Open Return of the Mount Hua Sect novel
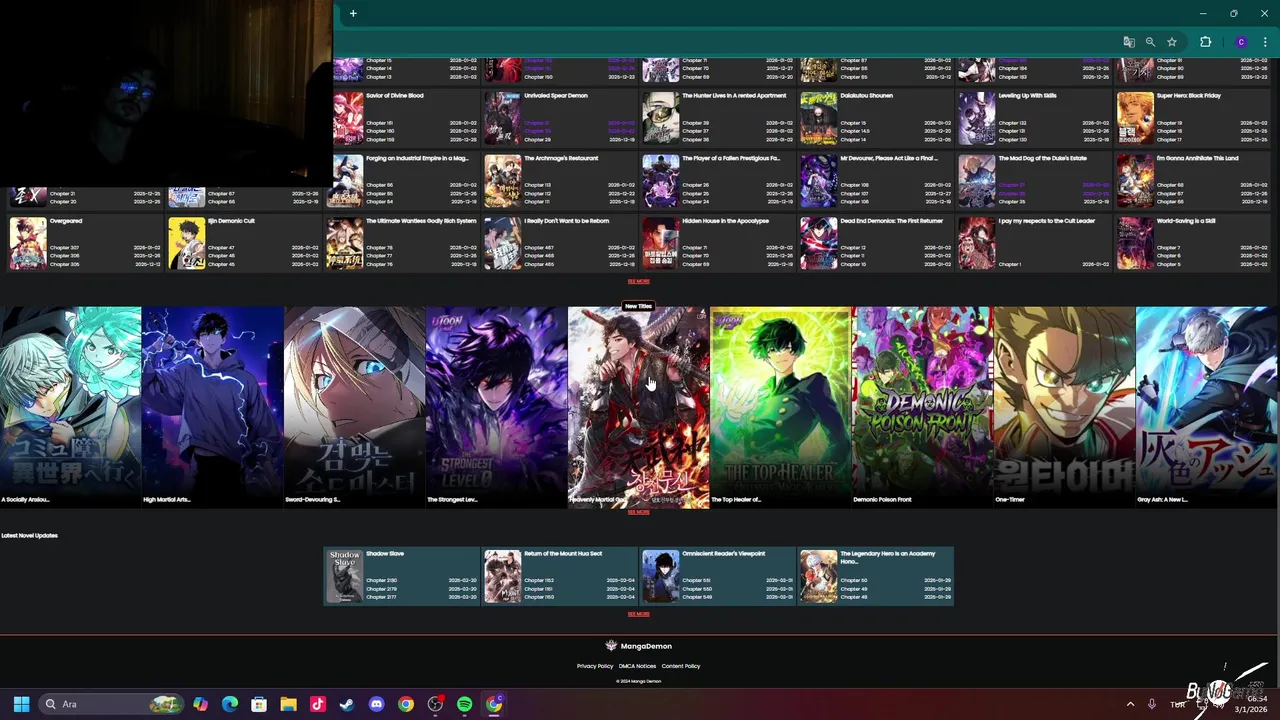The height and width of the screenshot is (720, 1280). pyautogui.click(x=560, y=576)
